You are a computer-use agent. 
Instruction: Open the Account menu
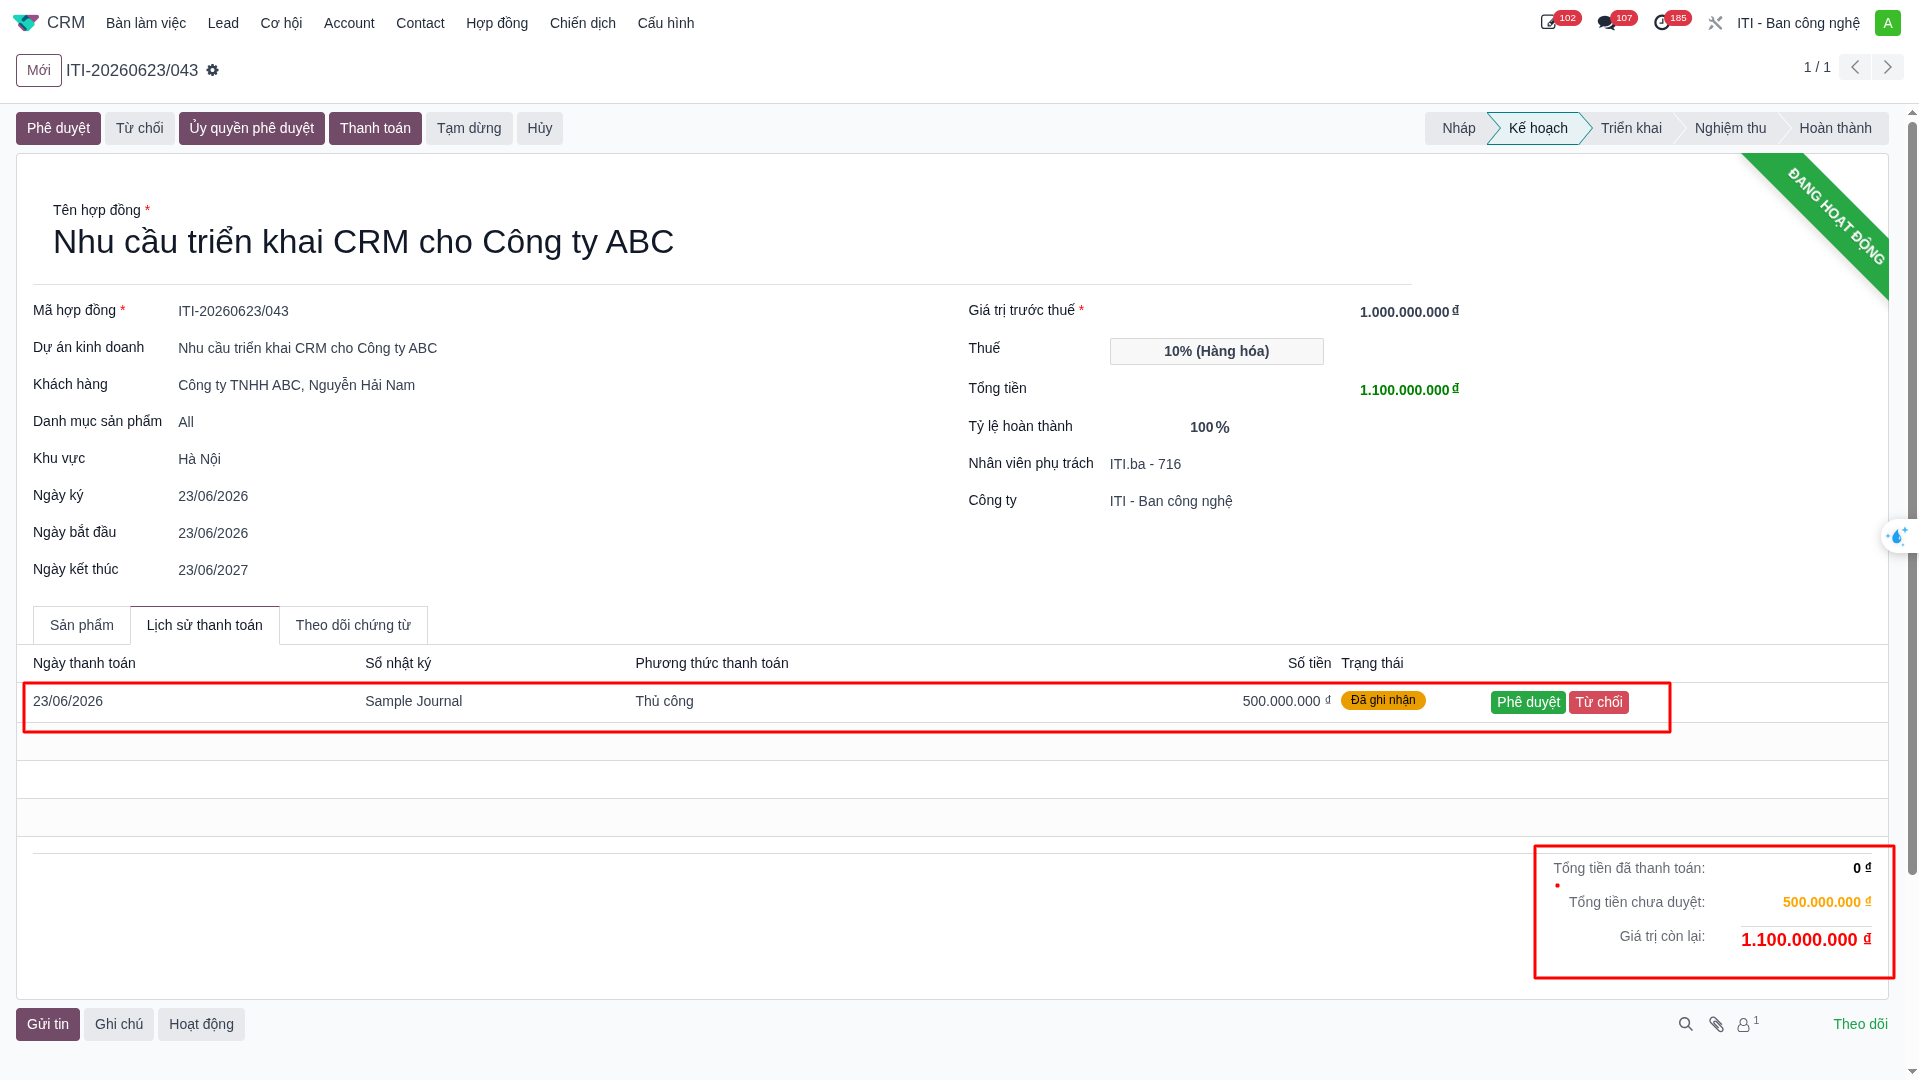click(x=349, y=23)
